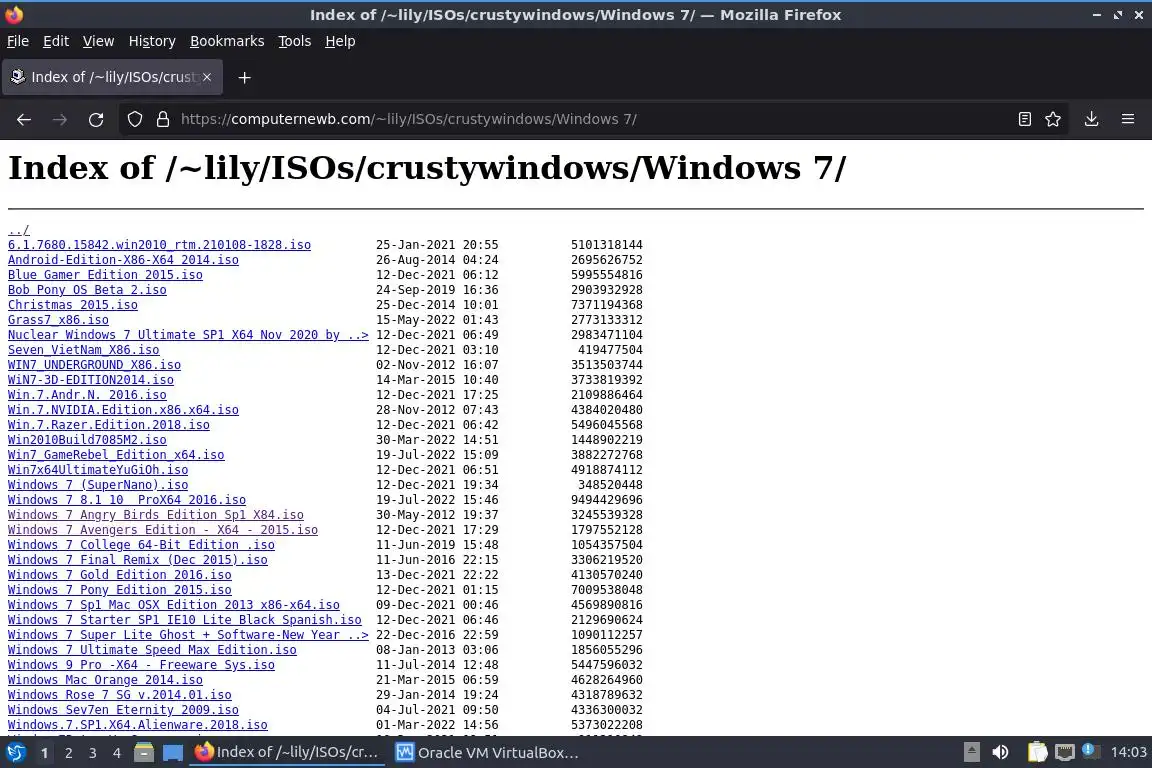Open Win.7.NVIDIA.Edition.x86.x64.iso link
The width and height of the screenshot is (1152, 768).
(x=123, y=409)
